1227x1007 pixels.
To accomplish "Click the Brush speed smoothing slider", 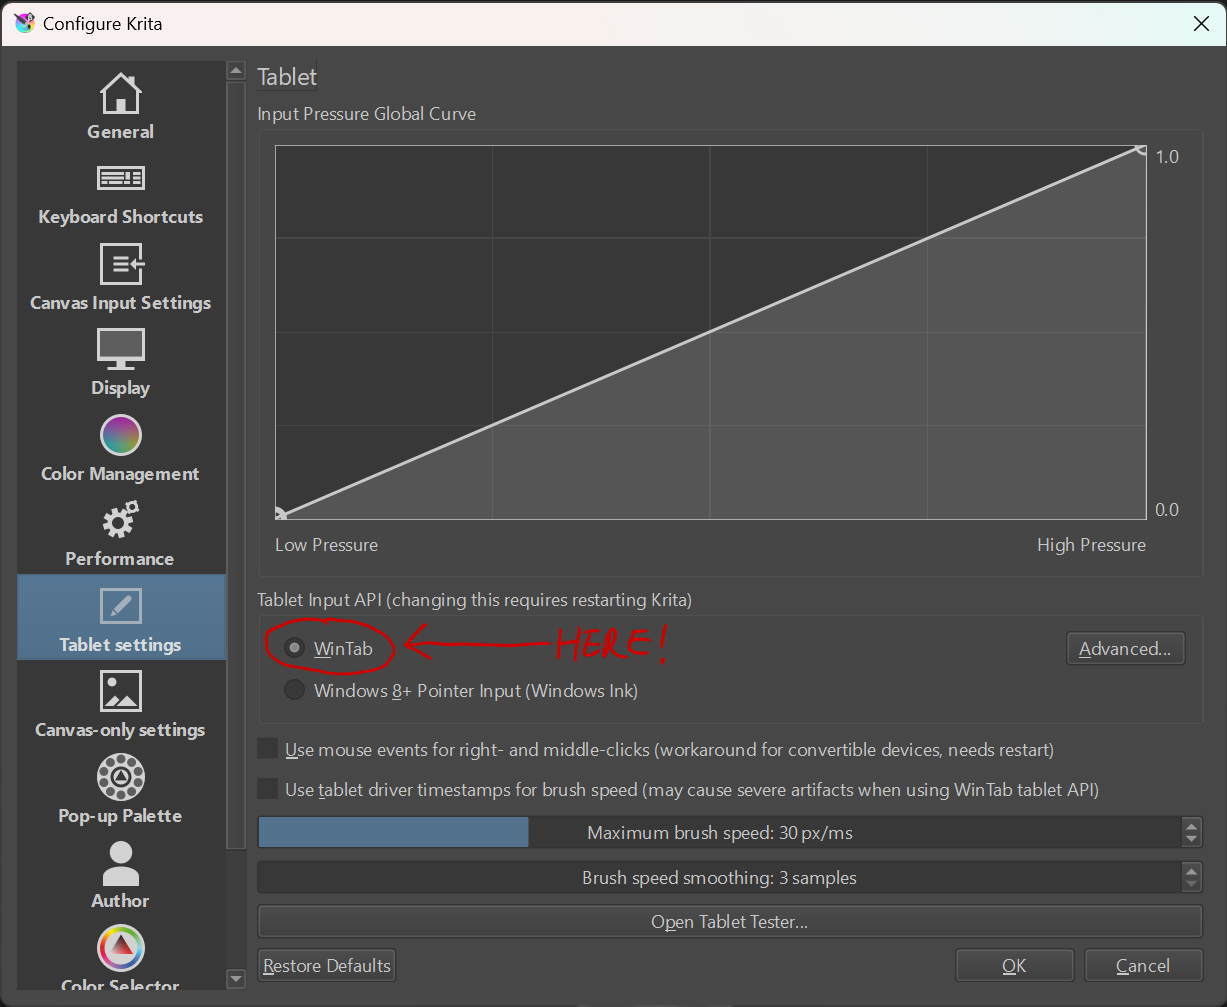I will click(x=719, y=878).
